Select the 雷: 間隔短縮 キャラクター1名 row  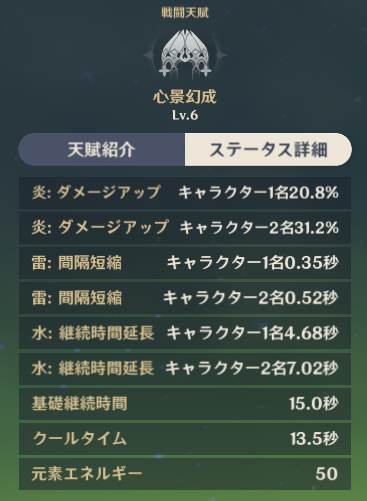(185, 263)
